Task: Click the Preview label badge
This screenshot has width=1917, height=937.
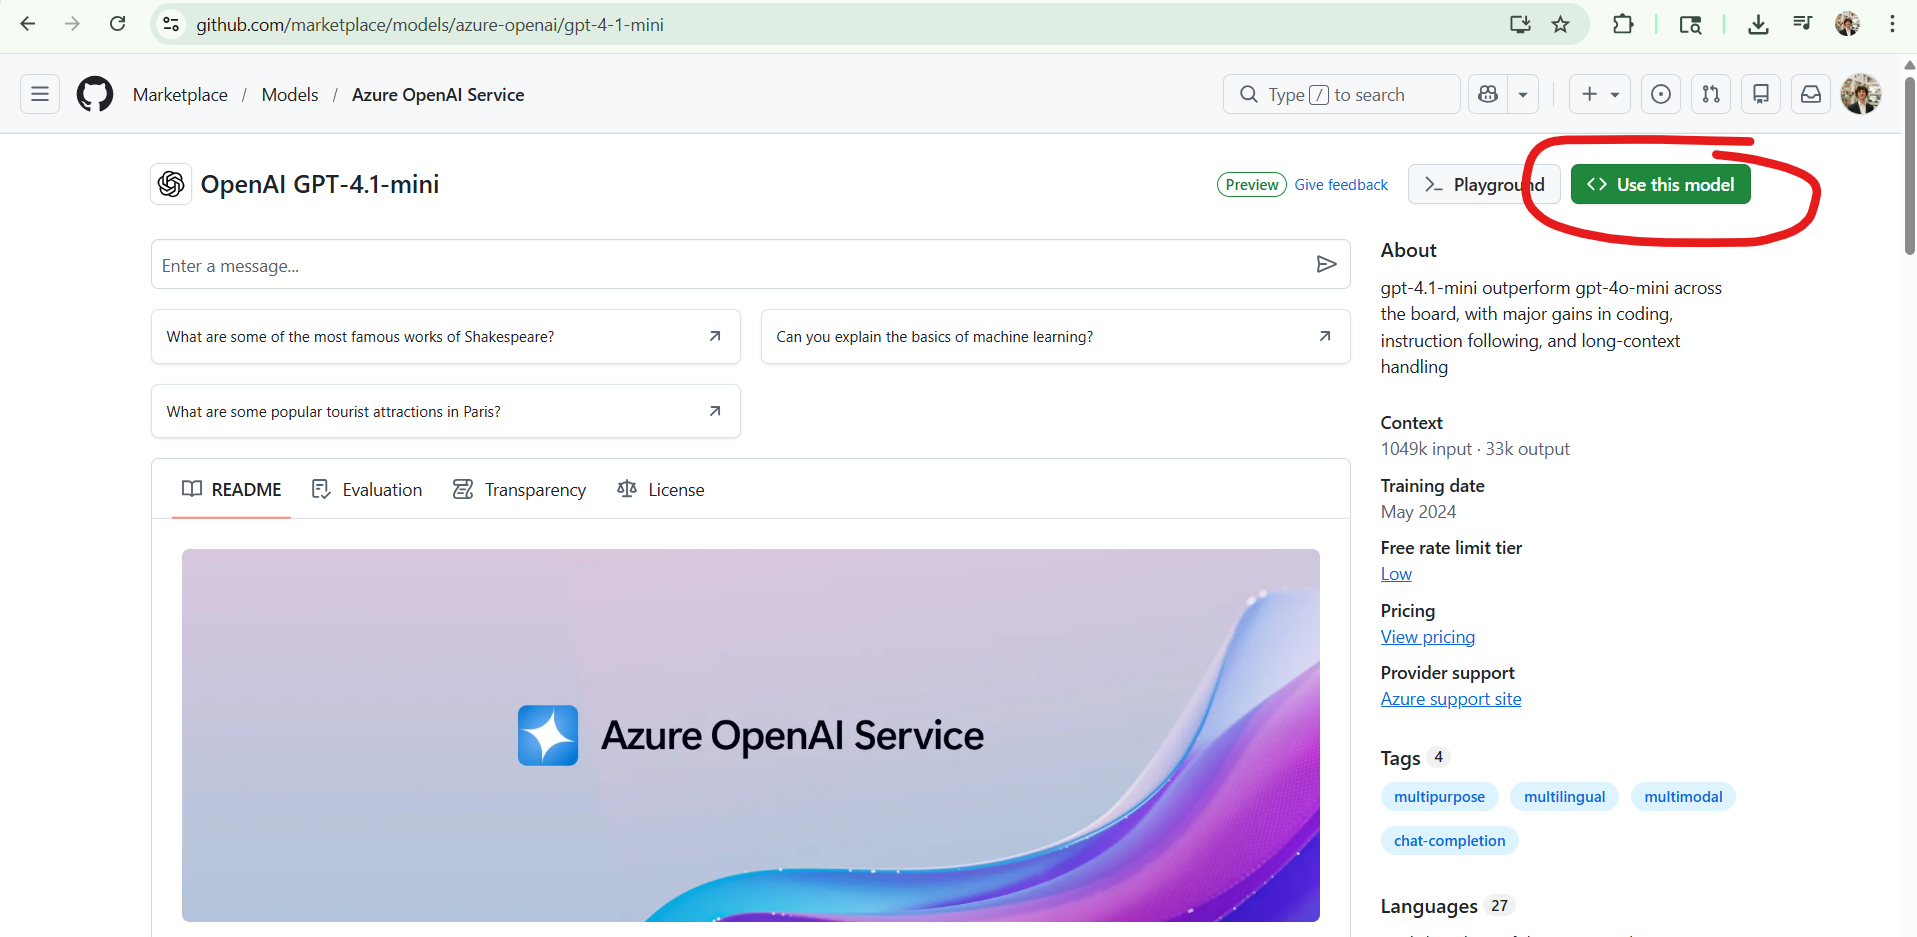Action: (1251, 185)
